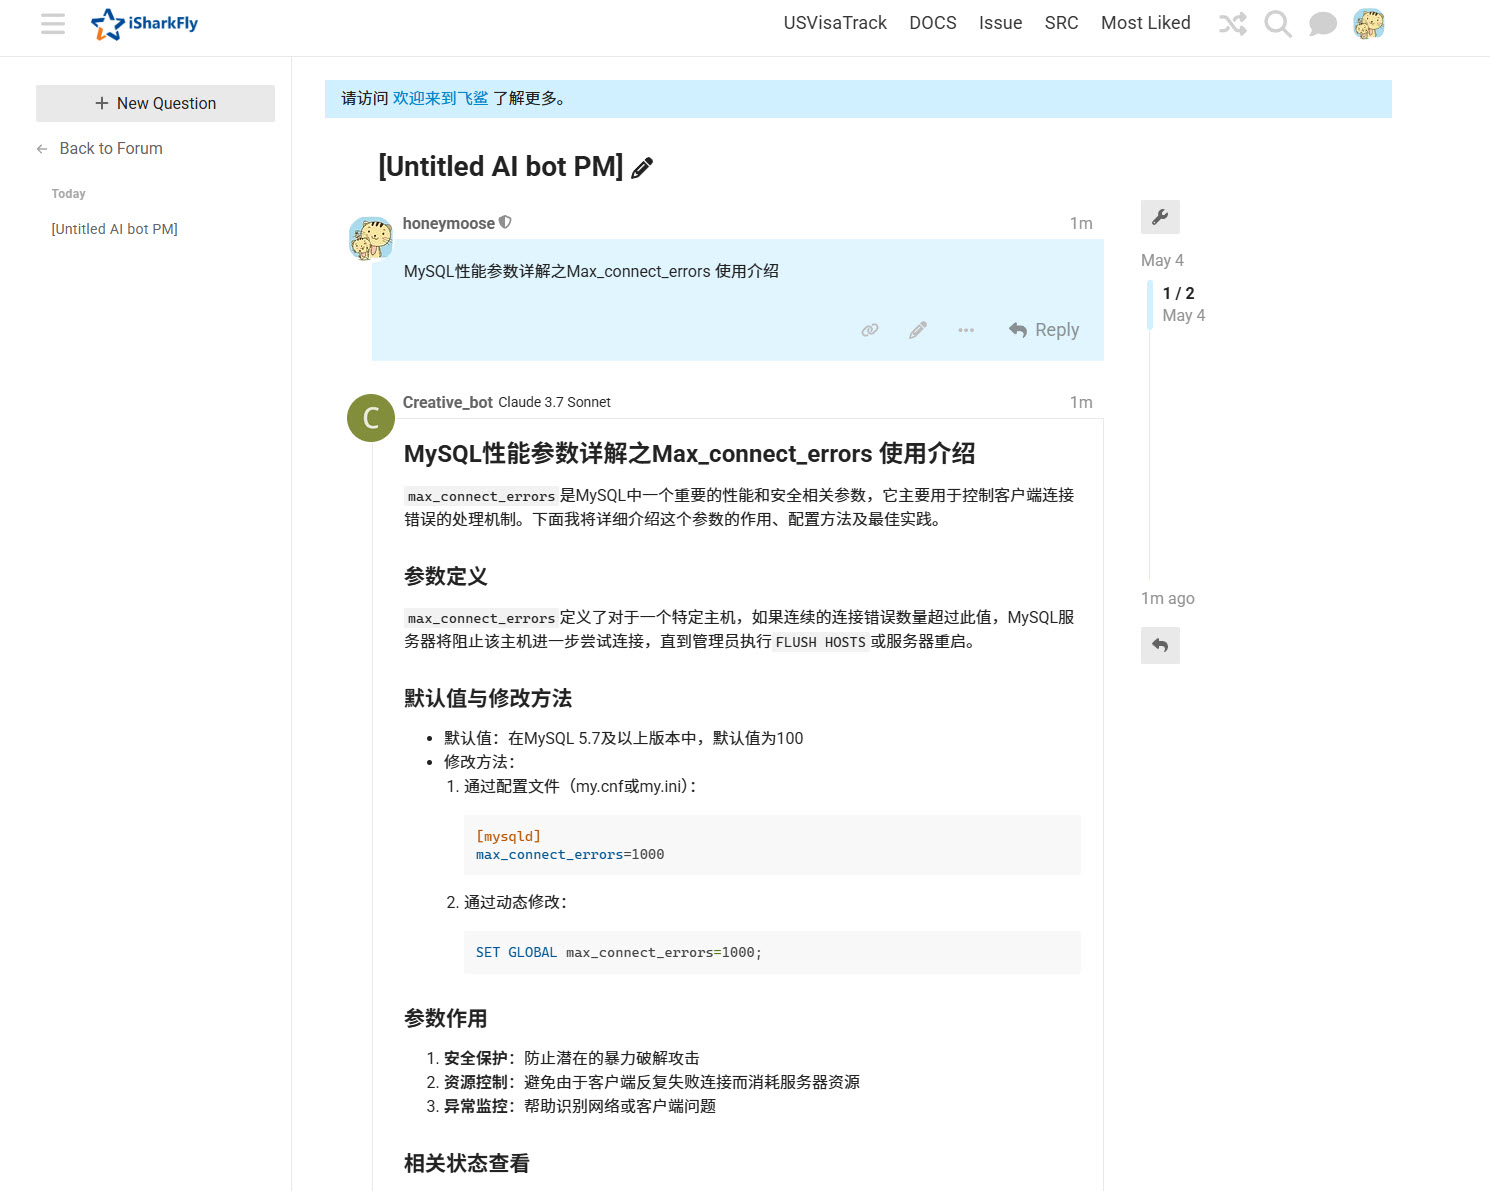The image size is (1490, 1191).
Task: Reply to honeymoose's message
Action: [1044, 329]
